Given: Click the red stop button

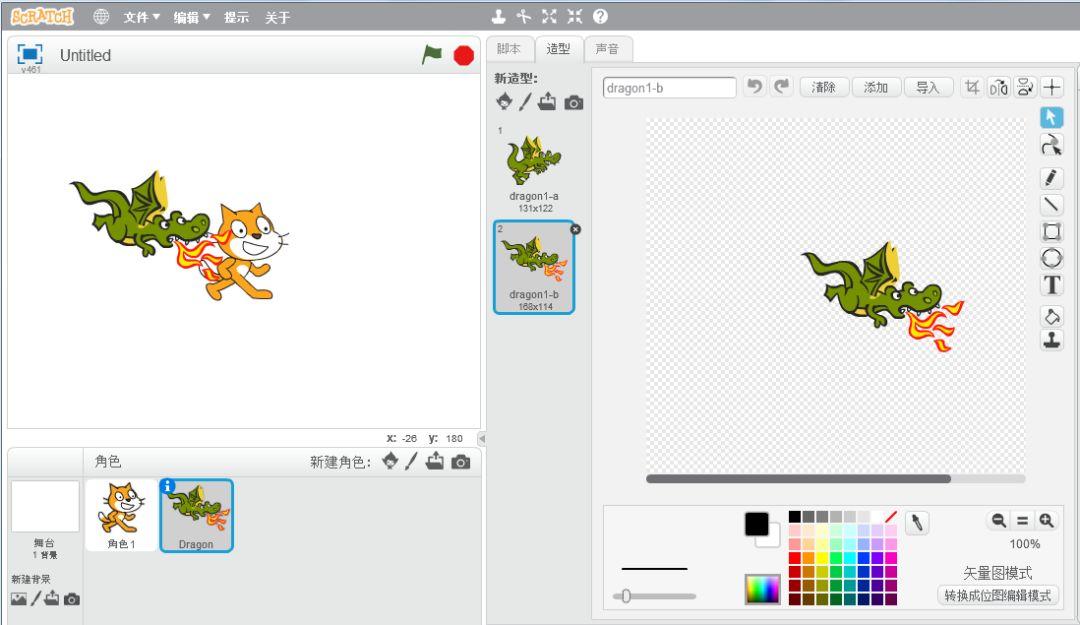Looking at the screenshot, I should click(464, 55).
